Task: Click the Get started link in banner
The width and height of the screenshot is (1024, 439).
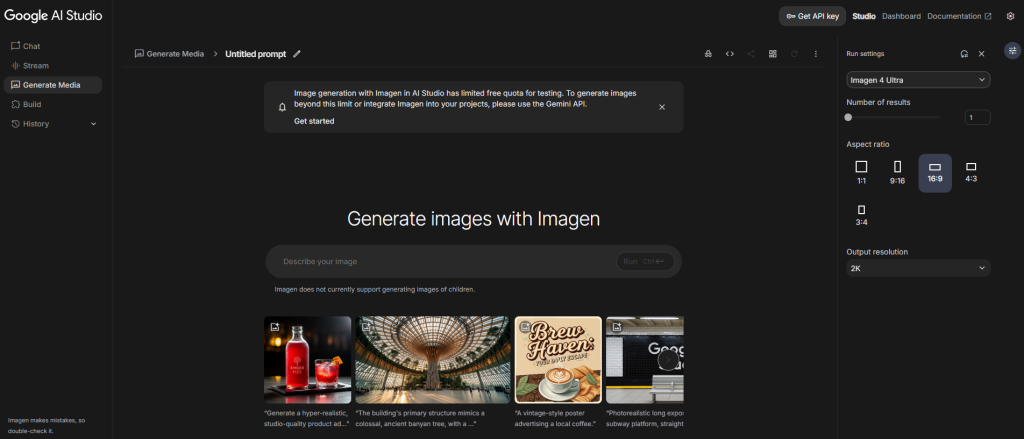Action: point(314,121)
